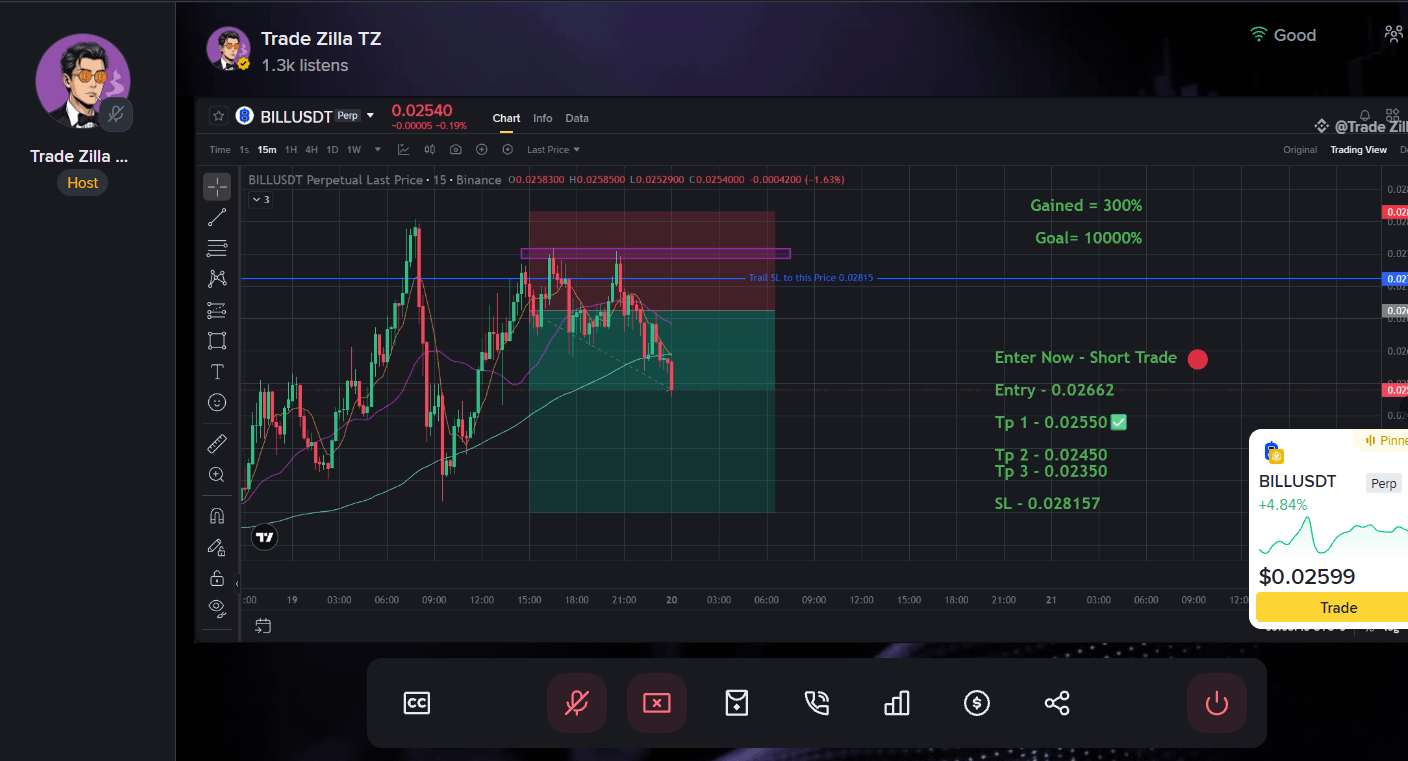The height and width of the screenshot is (761, 1408).
Task: Open the Fibonacci retracement tool
Action: [217, 248]
